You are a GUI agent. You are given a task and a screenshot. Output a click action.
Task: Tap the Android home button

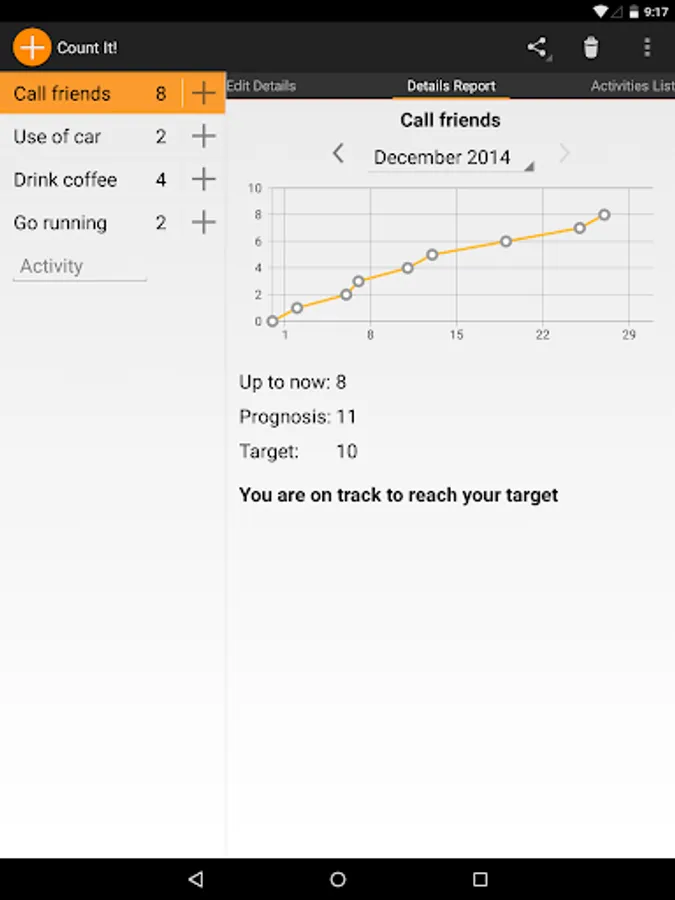tap(338, 879)
